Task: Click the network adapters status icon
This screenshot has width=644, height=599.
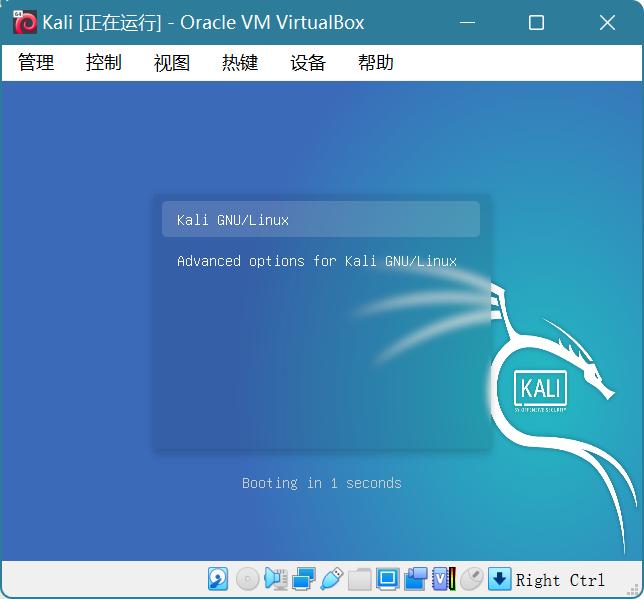Action: point(304,579)
